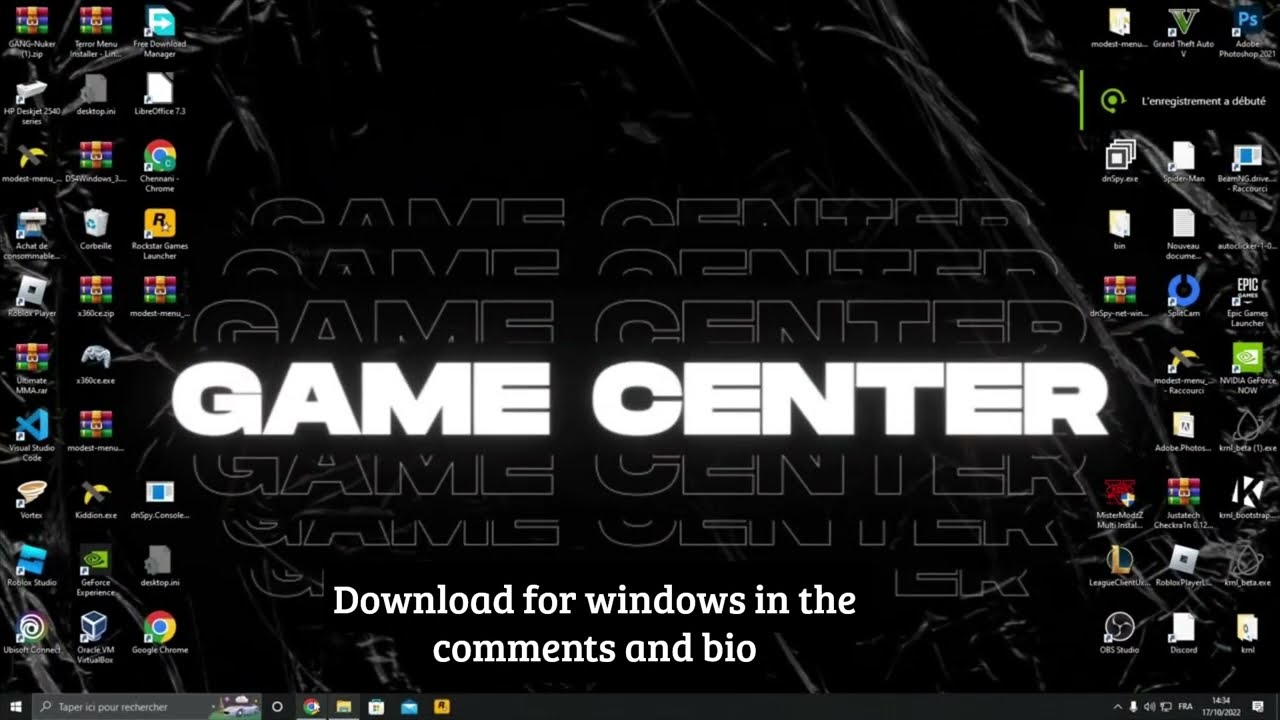The width and height of the screenshot is (1280, 720).
Task: Open the tray volume speaker control
Action: (1149, 707)
